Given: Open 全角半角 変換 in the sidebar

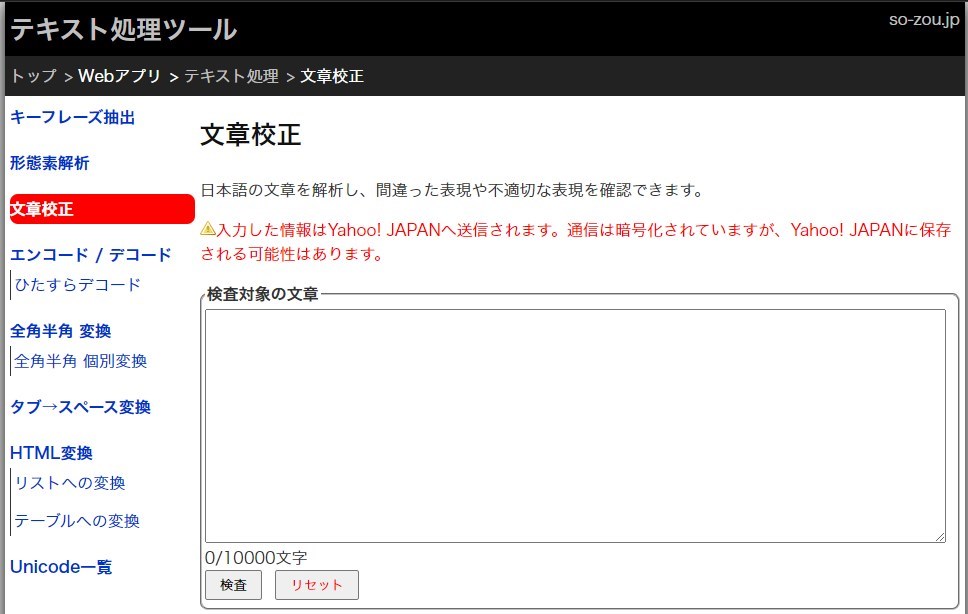Looking at the screenshot, I should click(x=60, y=331).
